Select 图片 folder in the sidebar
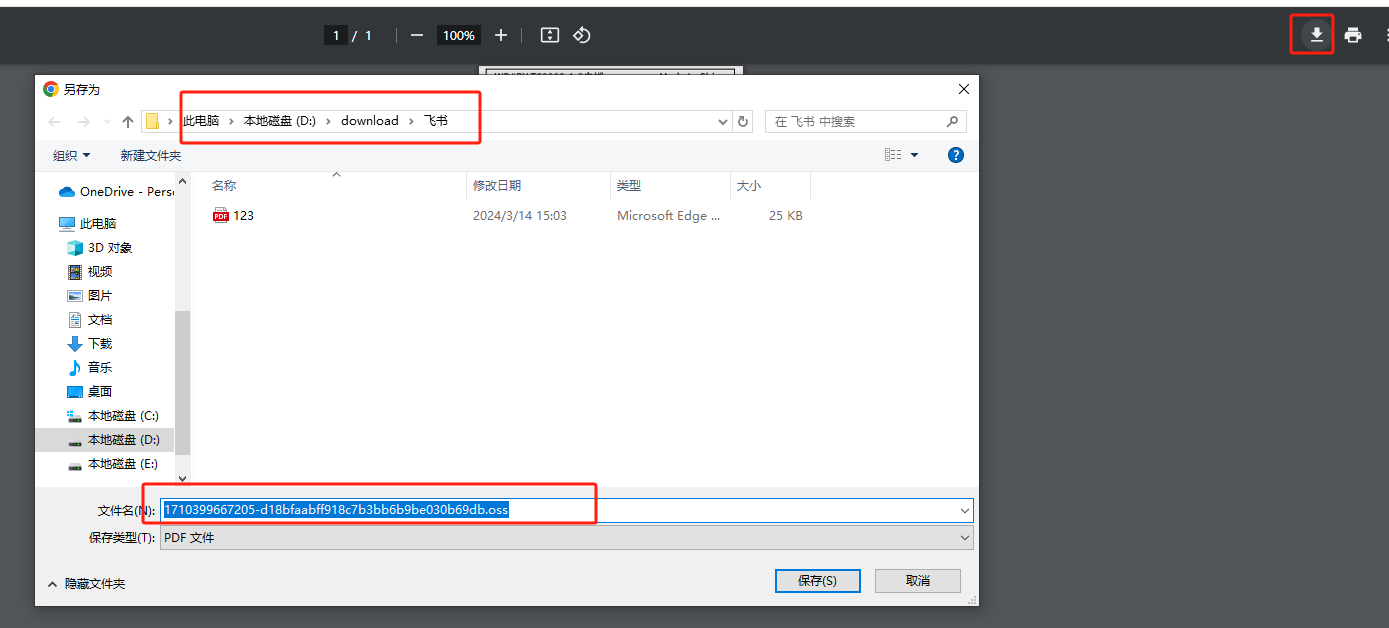The image size is (1389, 628). [x=90, y=295]
